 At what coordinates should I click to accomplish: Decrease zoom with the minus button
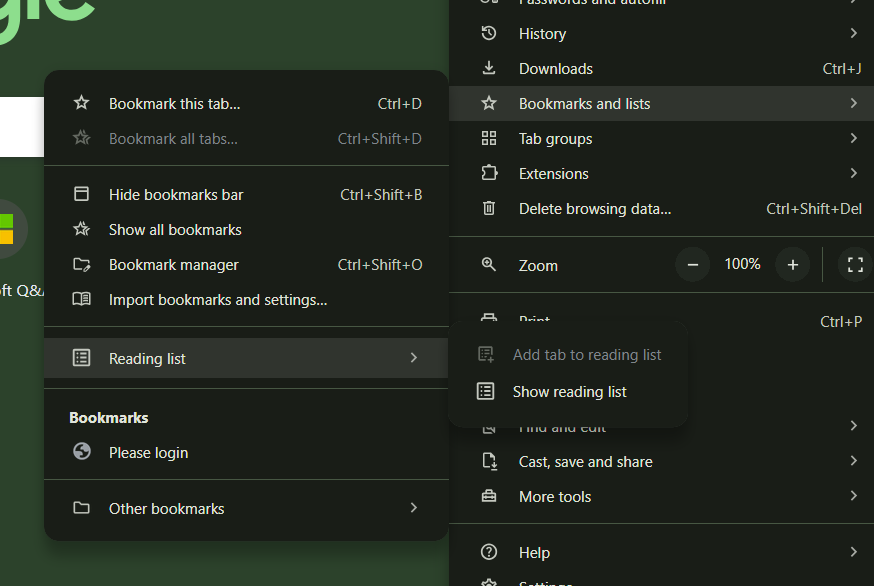pos(693,265)
